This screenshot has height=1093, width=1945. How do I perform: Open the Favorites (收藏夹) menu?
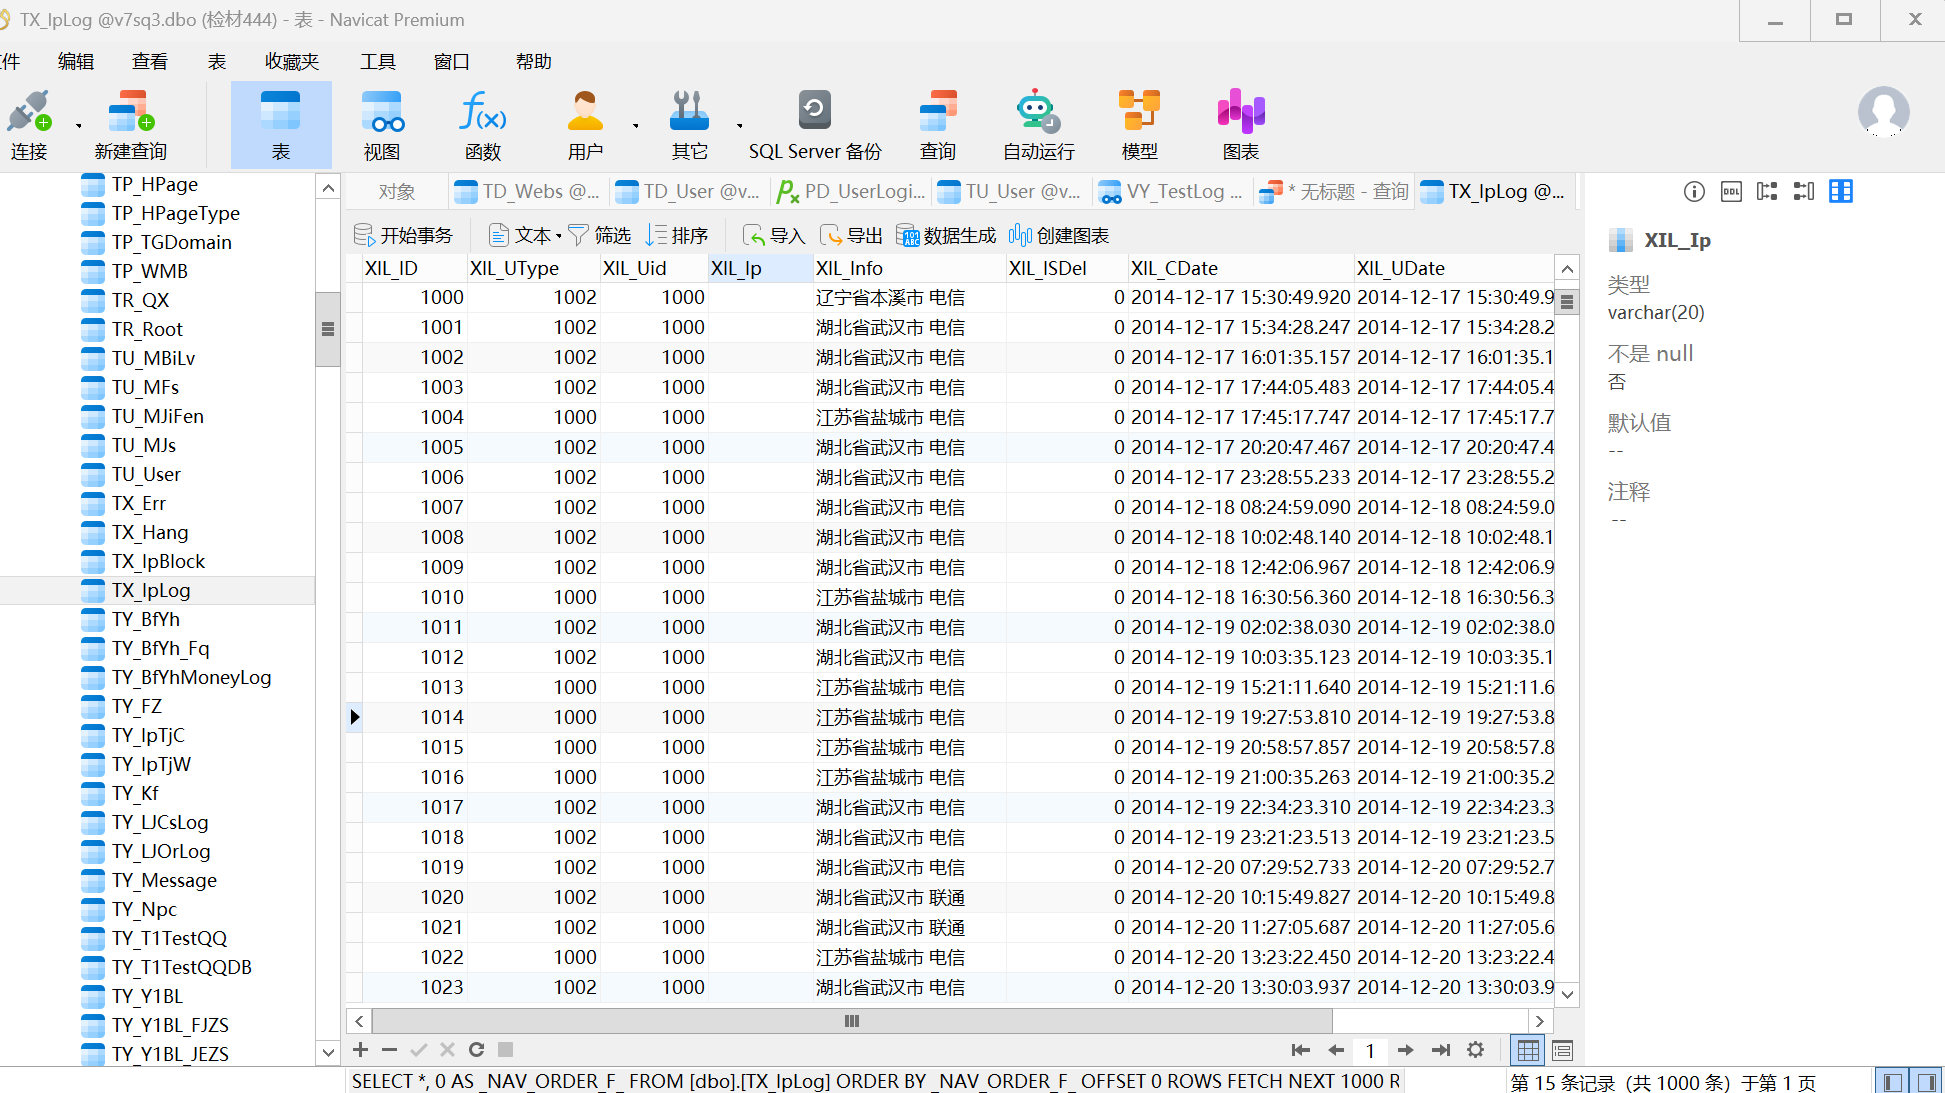point(291,61)
